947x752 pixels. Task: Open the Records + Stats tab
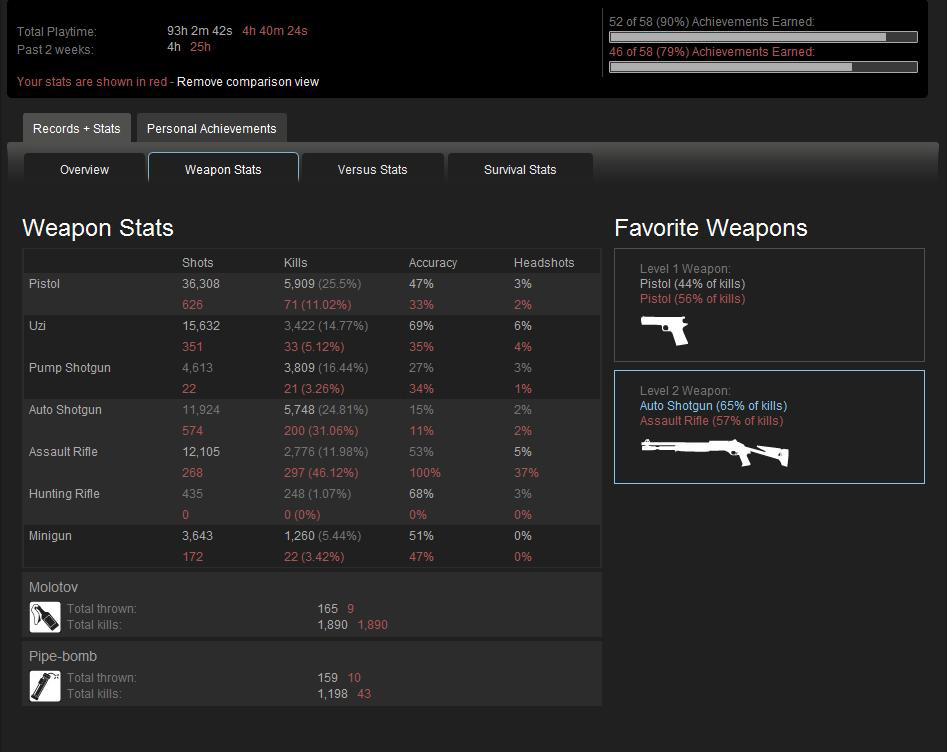(77, 128)
